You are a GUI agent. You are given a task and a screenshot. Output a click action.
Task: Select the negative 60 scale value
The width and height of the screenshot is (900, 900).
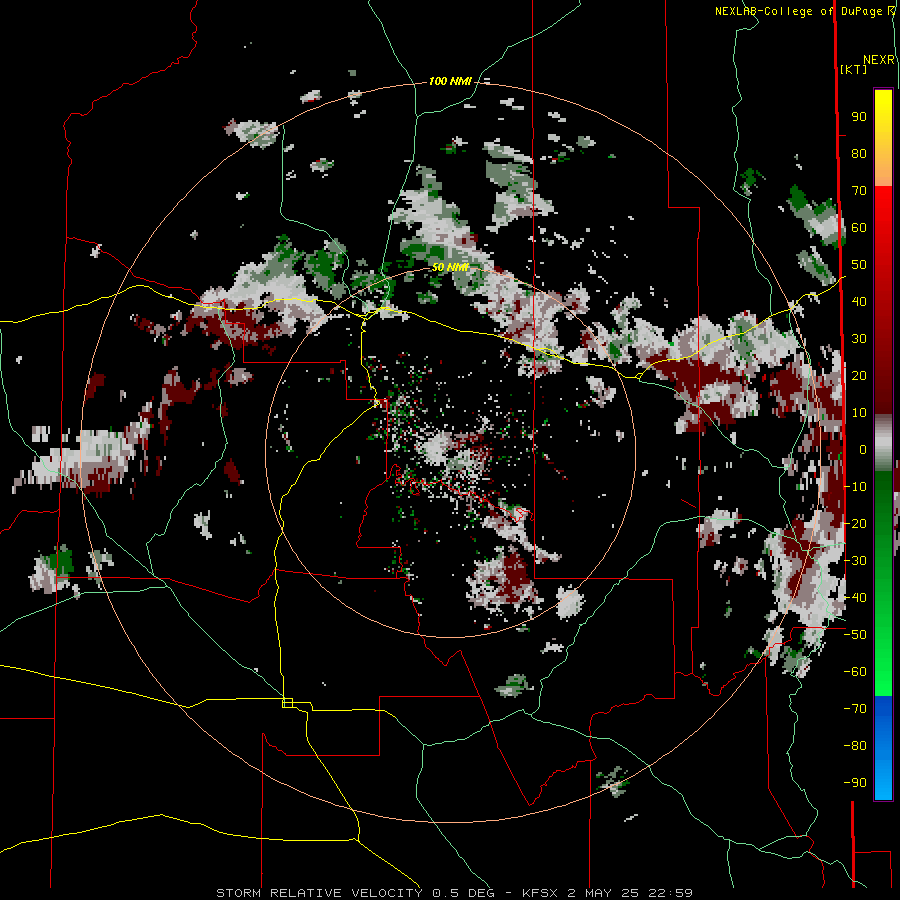[855, 672]
